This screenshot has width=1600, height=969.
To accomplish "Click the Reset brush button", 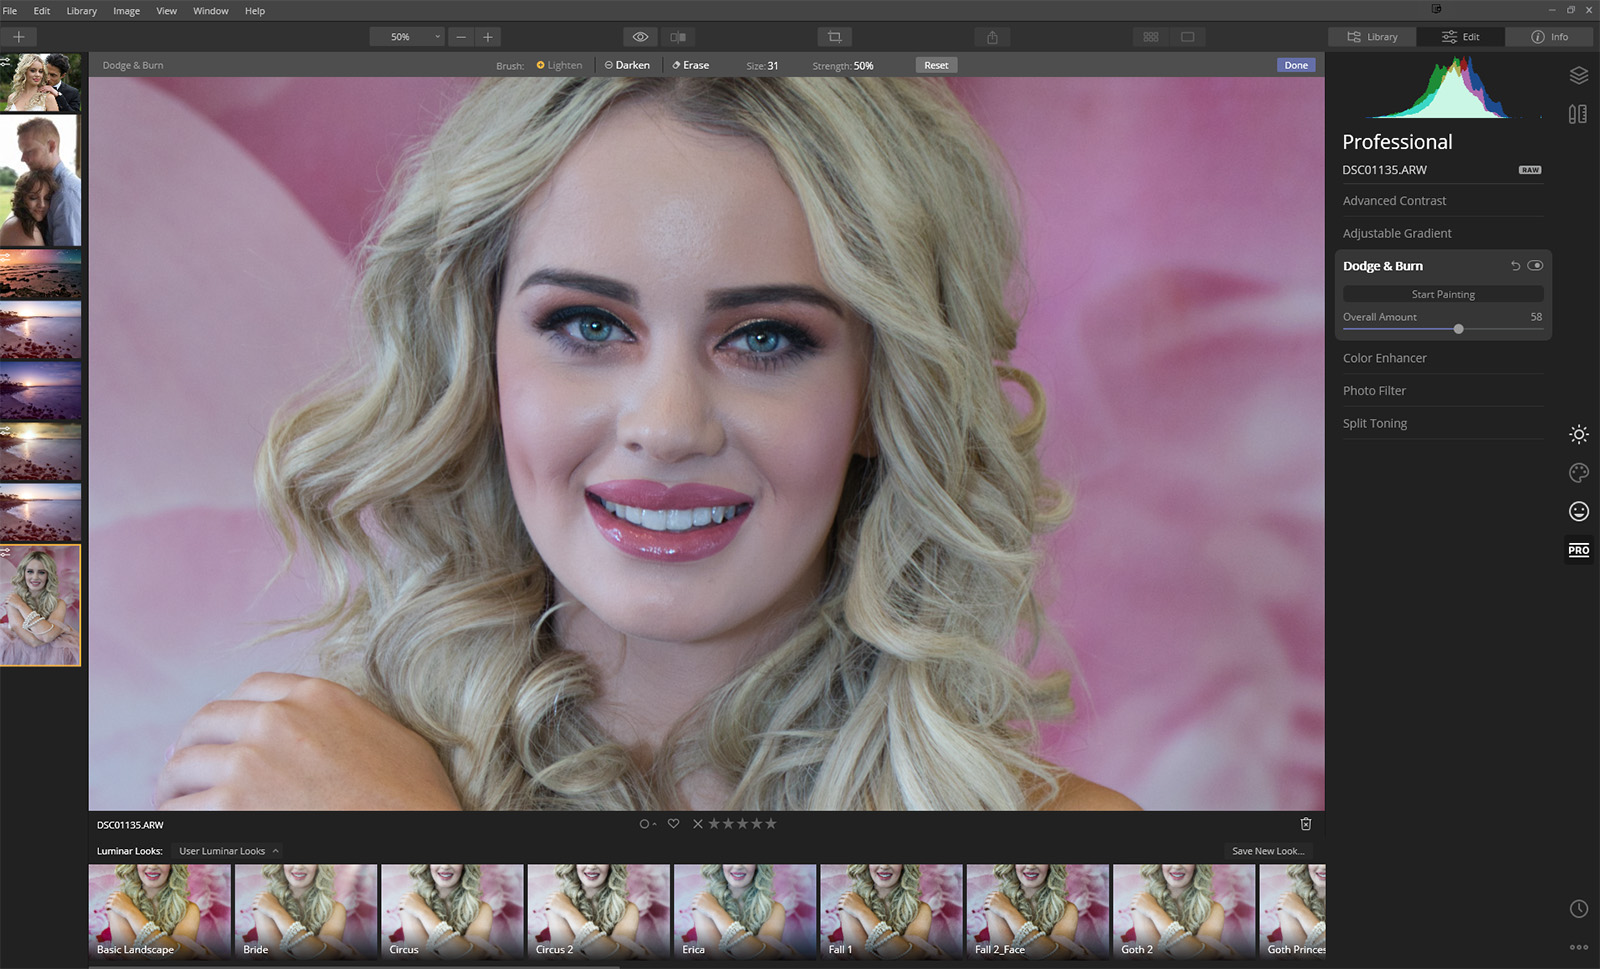I will pos(936,65).
